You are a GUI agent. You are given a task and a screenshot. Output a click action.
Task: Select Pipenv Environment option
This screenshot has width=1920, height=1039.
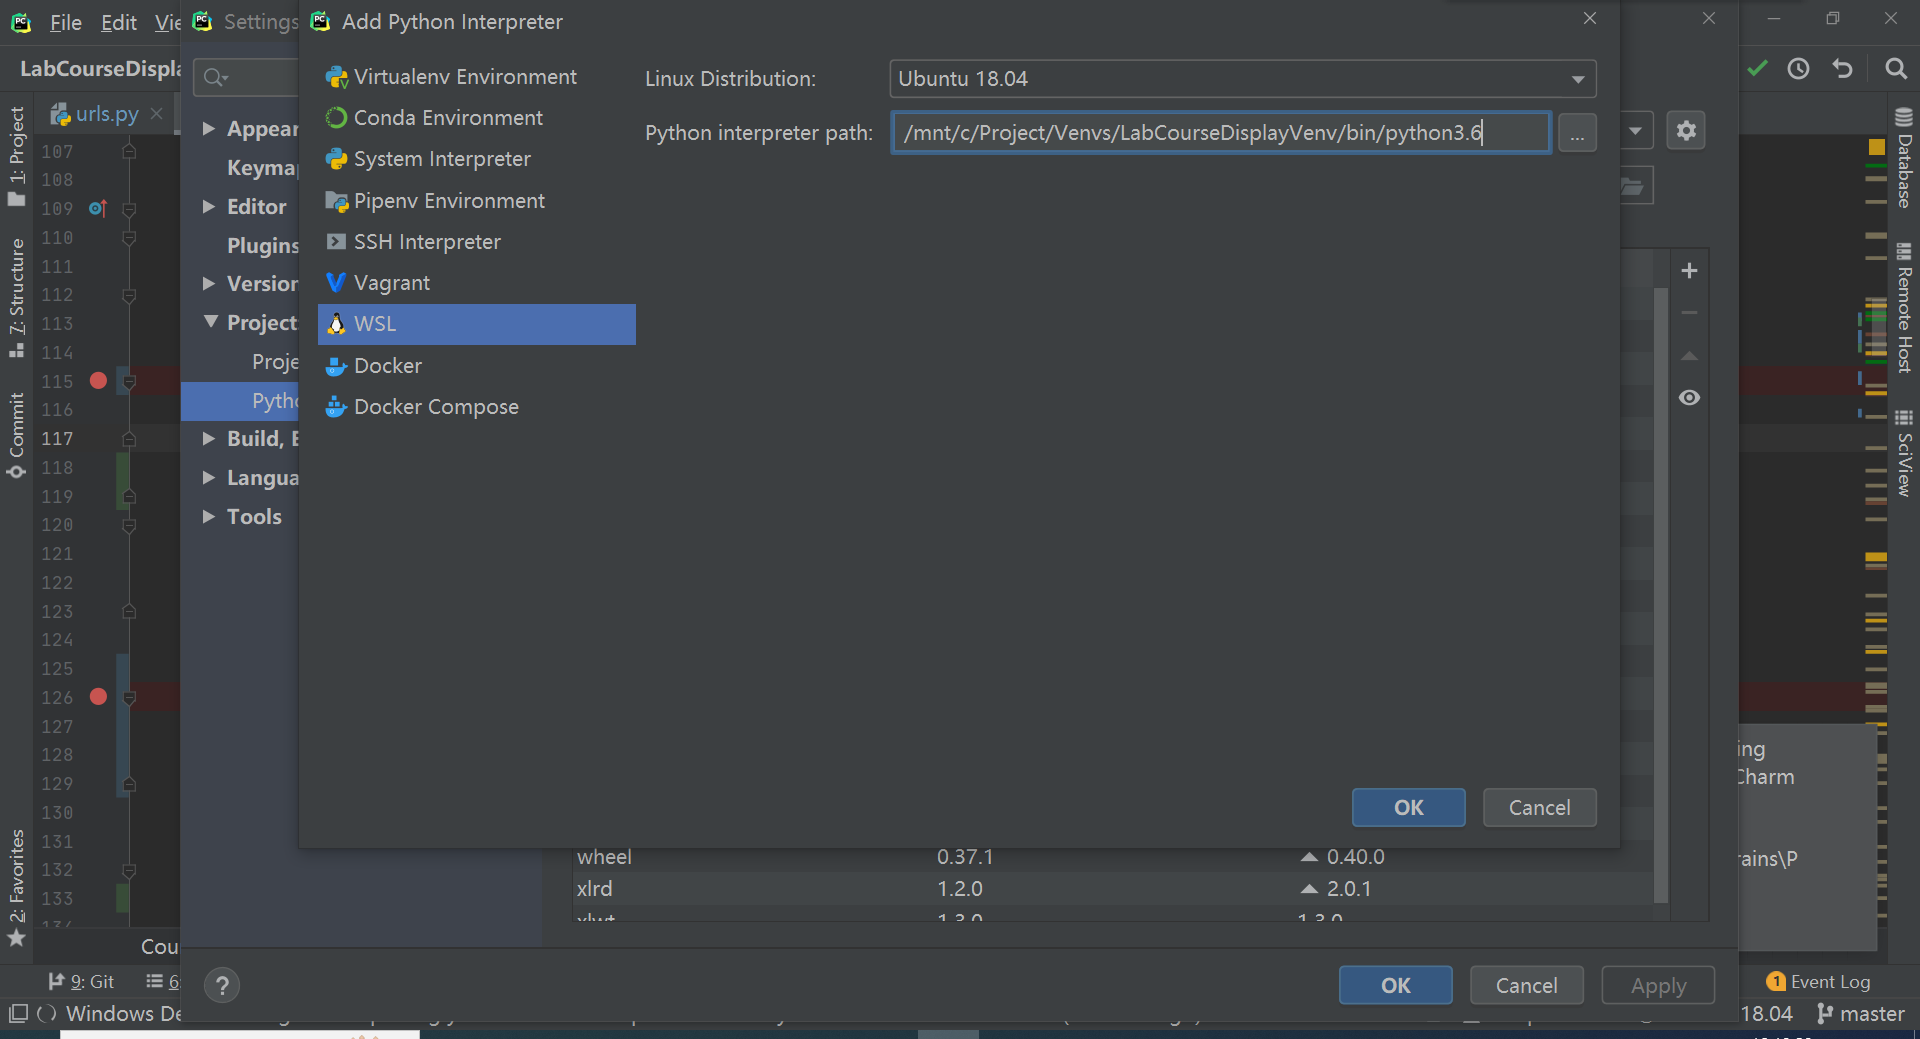tap(476, 201)
